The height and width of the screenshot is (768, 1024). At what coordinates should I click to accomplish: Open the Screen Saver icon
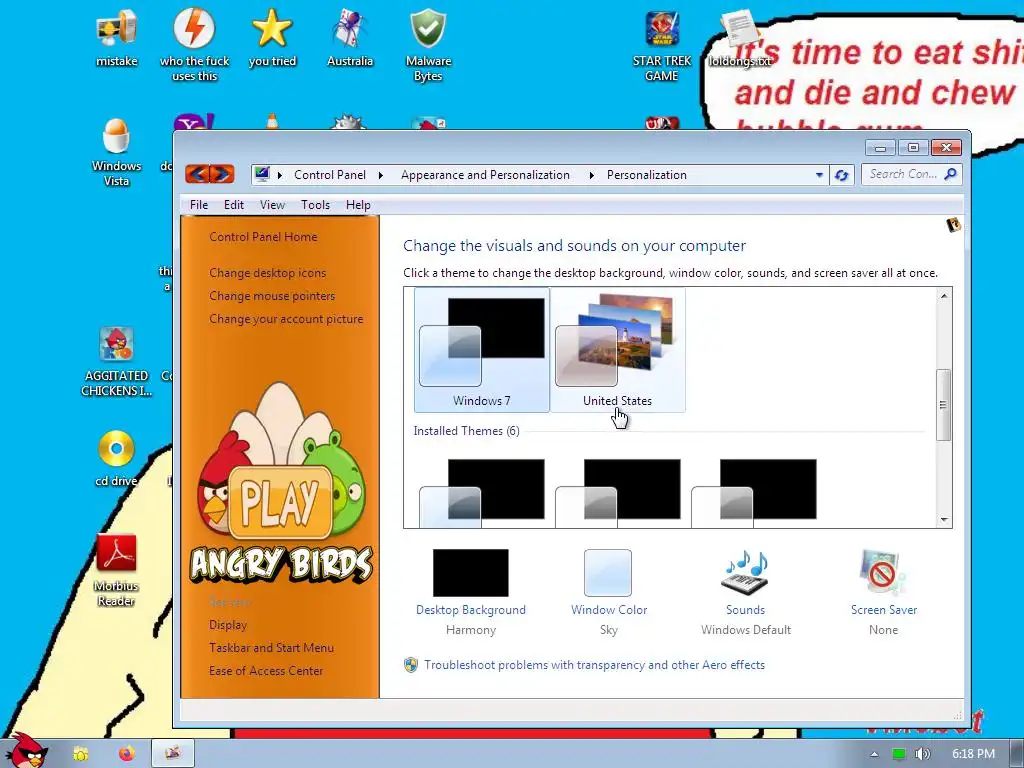(x=882, y=573)
